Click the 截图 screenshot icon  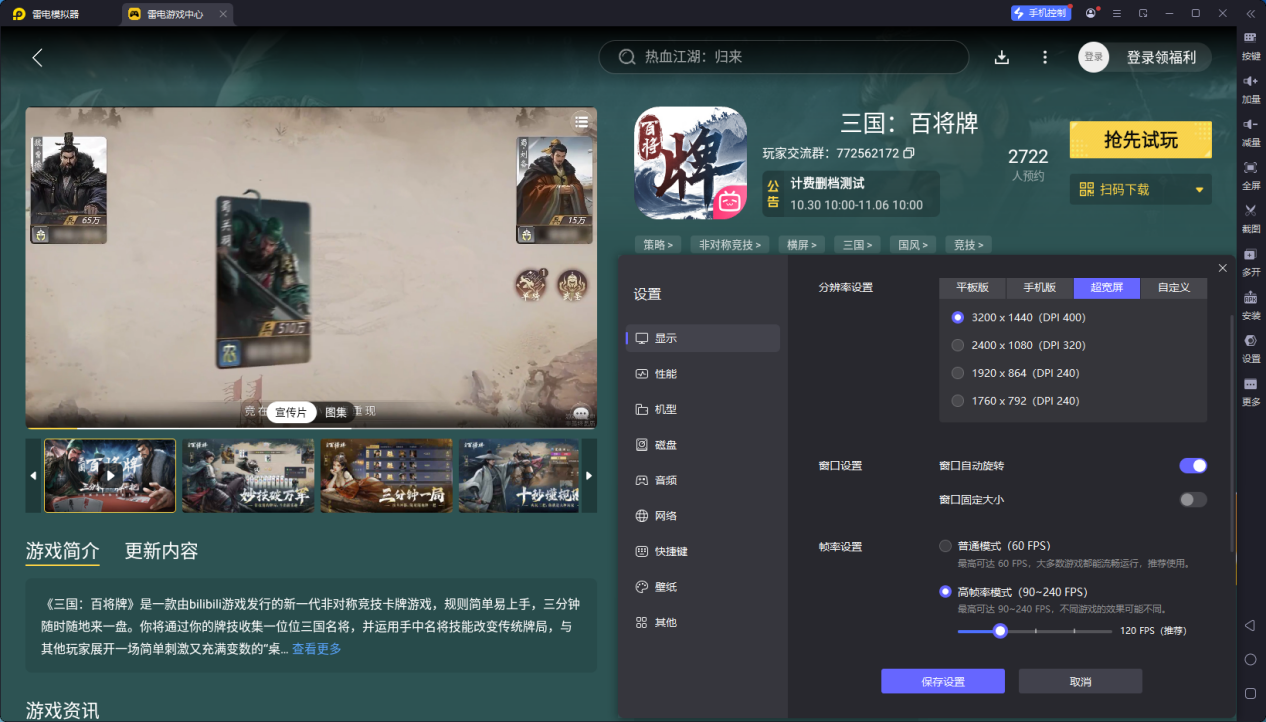click(1250, 218)
